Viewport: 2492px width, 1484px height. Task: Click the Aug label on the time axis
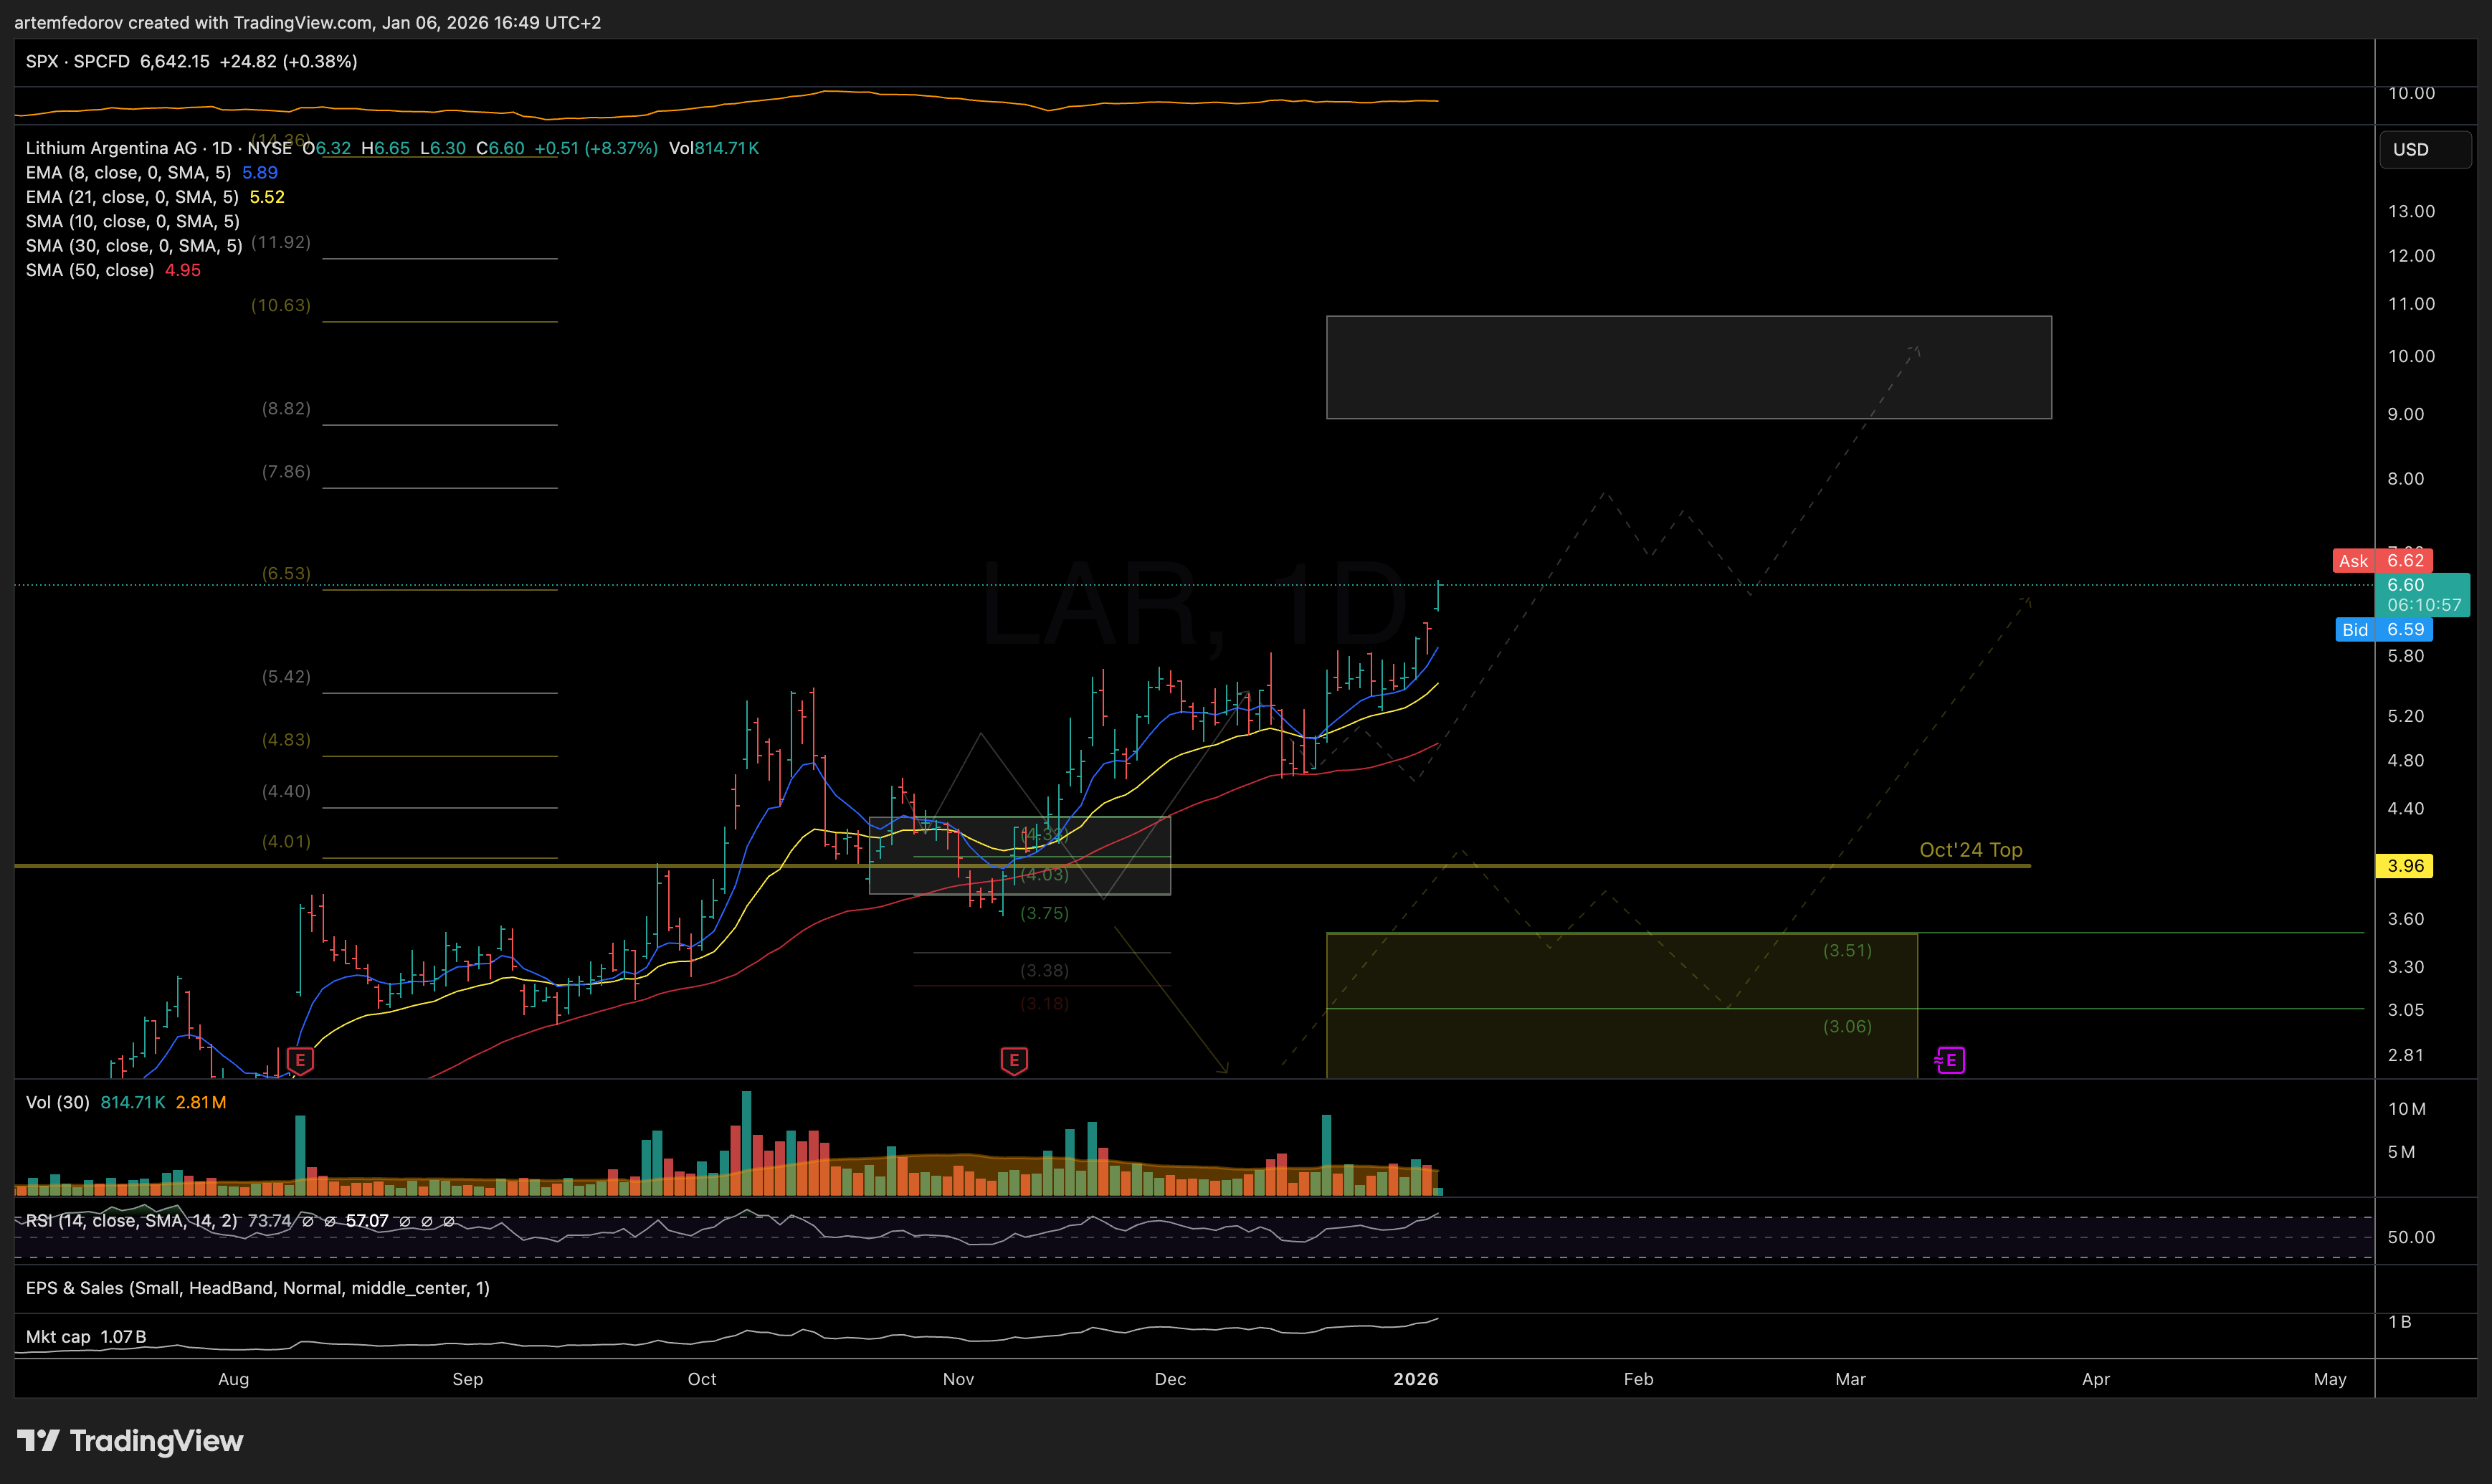point(234,1379)
